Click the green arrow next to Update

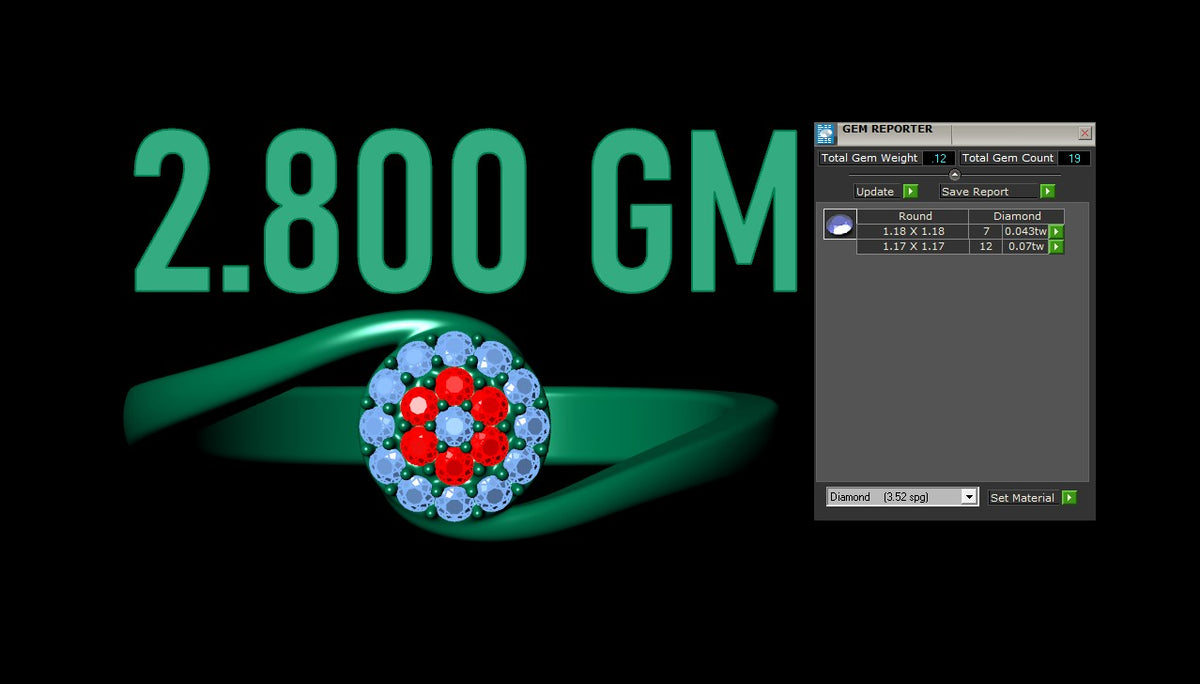pos(910,191)
